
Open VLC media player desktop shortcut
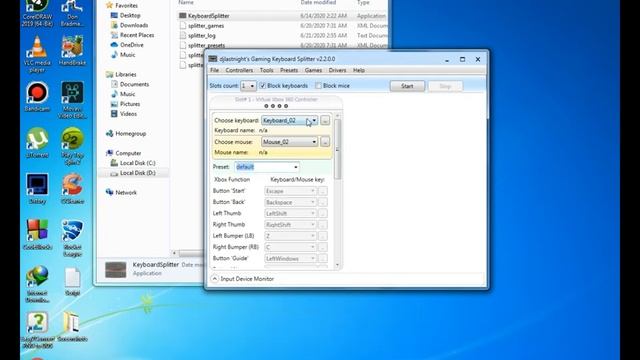(37, 53)
